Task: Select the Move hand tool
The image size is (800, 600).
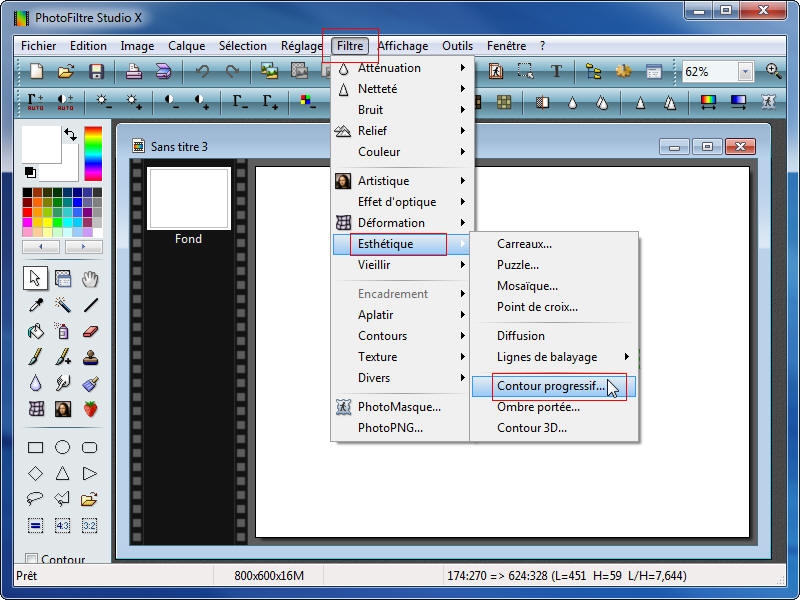Action: [x=90, y=279]
